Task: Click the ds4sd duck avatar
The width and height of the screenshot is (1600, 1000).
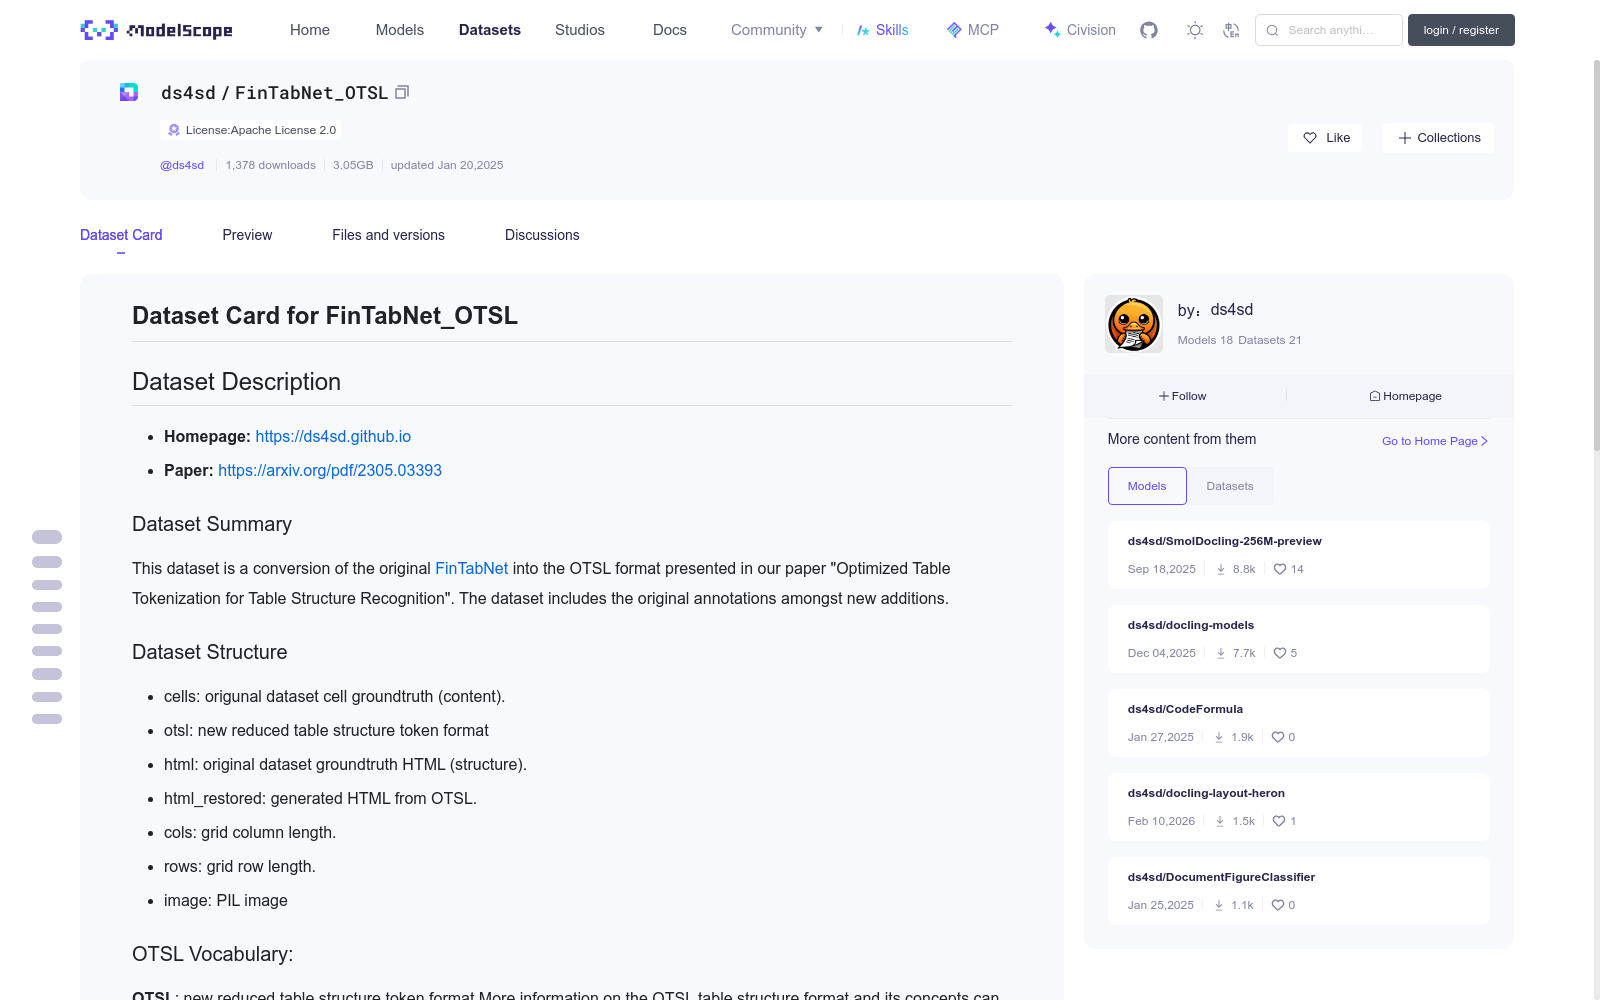Action: 1133,324
